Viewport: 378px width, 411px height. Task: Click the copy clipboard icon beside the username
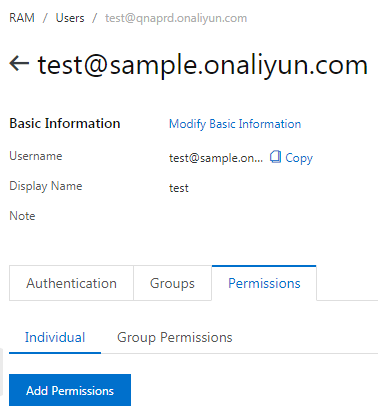(275, 156)
